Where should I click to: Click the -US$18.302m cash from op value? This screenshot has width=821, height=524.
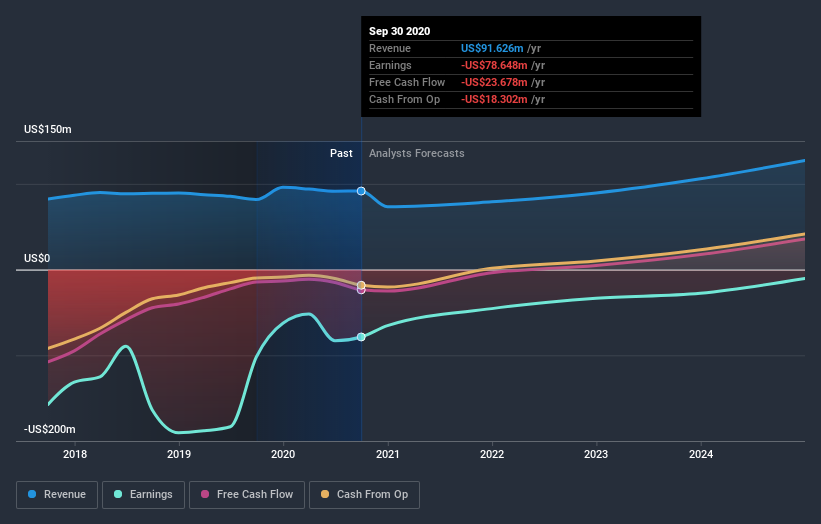494,99
